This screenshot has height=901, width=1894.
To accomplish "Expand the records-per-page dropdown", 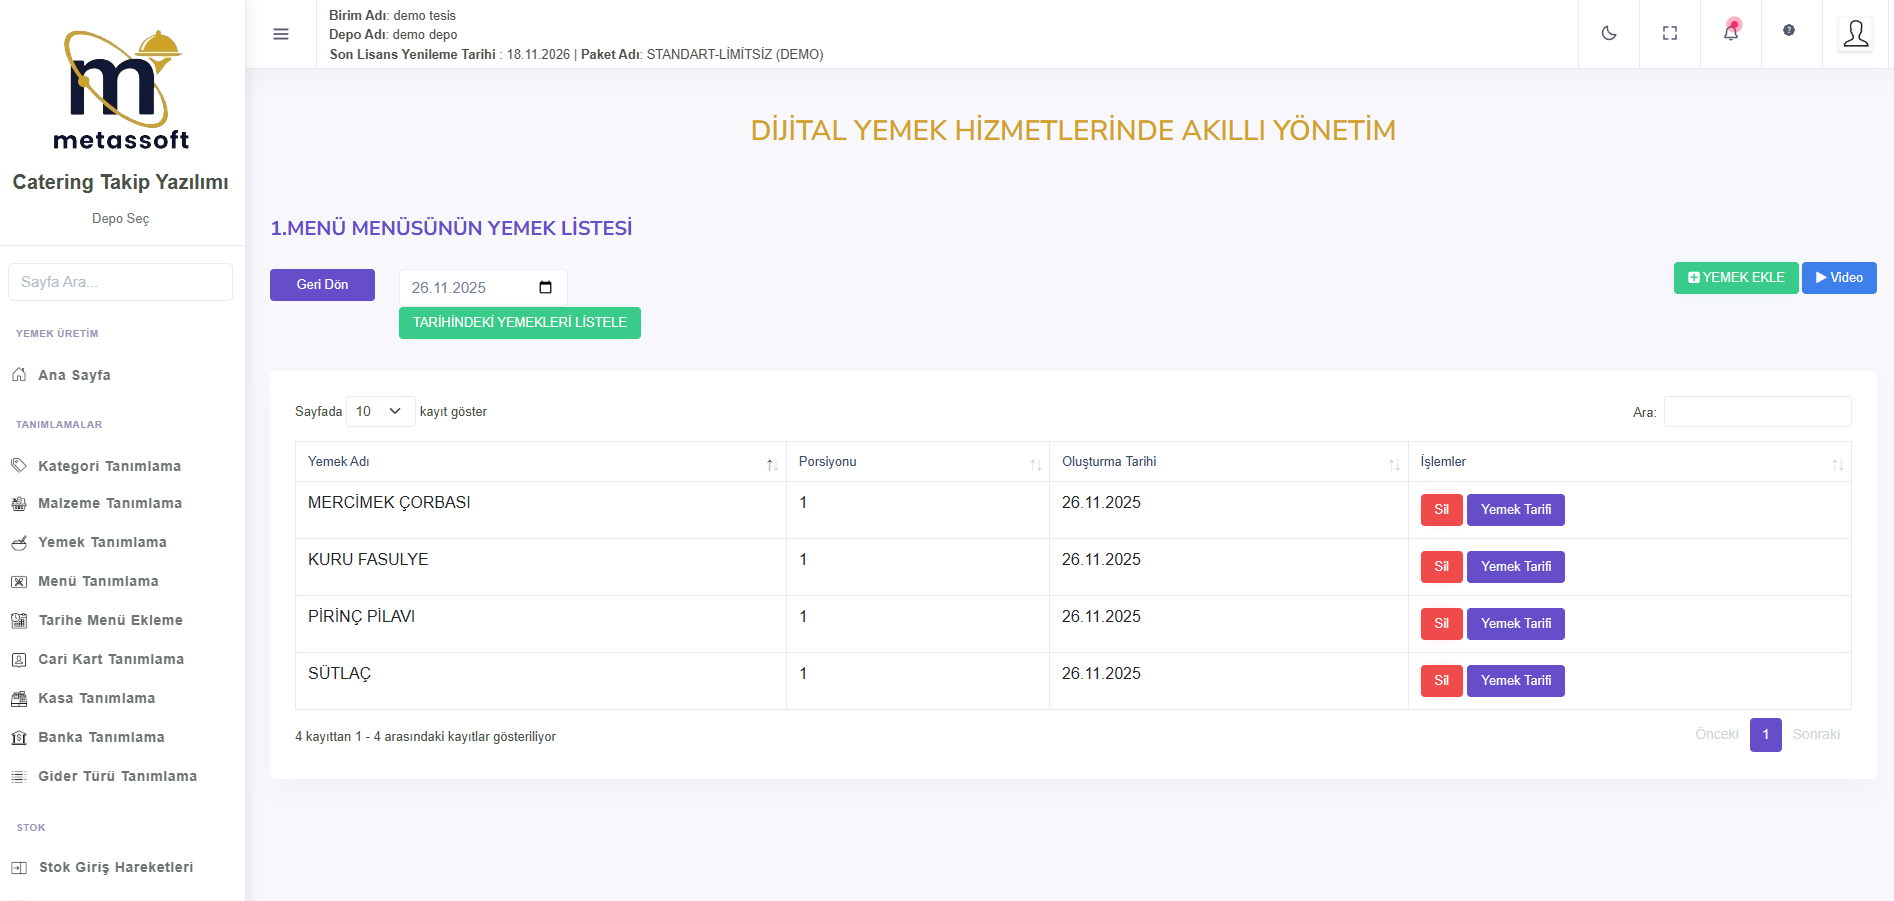I will (380, 412).
